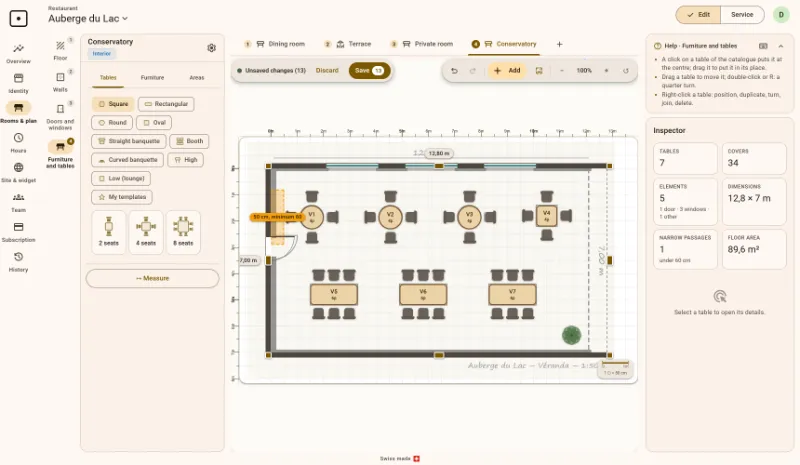This screenshot has height=465, width=800.
Task: Select round table V3 on plan
Action: 469,217
